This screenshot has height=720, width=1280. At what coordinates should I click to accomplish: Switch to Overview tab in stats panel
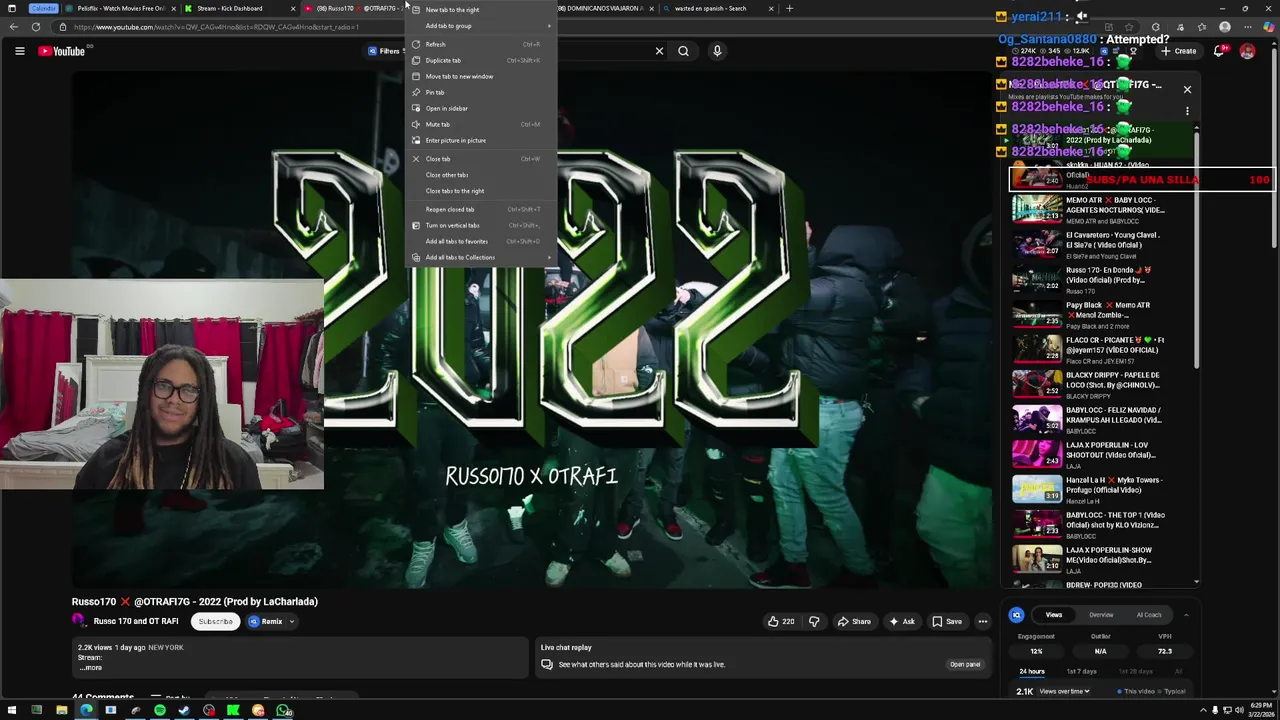(x=1101, y=615)
